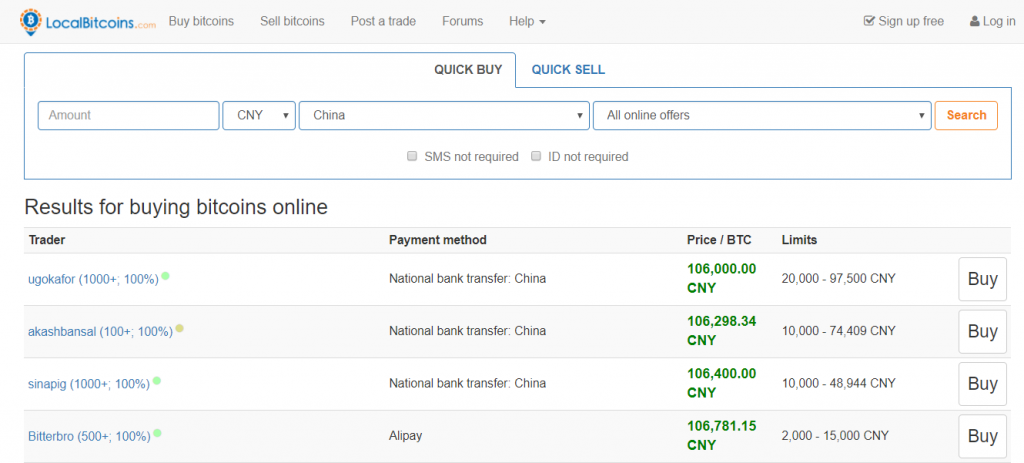1024x463 pixels.
Task: Open the All online offers dropdown
Action: pyautogui.click(x=762, y=116)
